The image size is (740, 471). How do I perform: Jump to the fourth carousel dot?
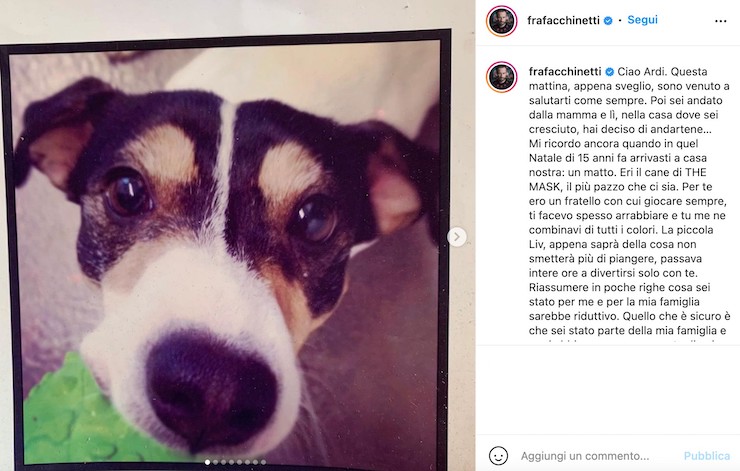coord(231,463)
